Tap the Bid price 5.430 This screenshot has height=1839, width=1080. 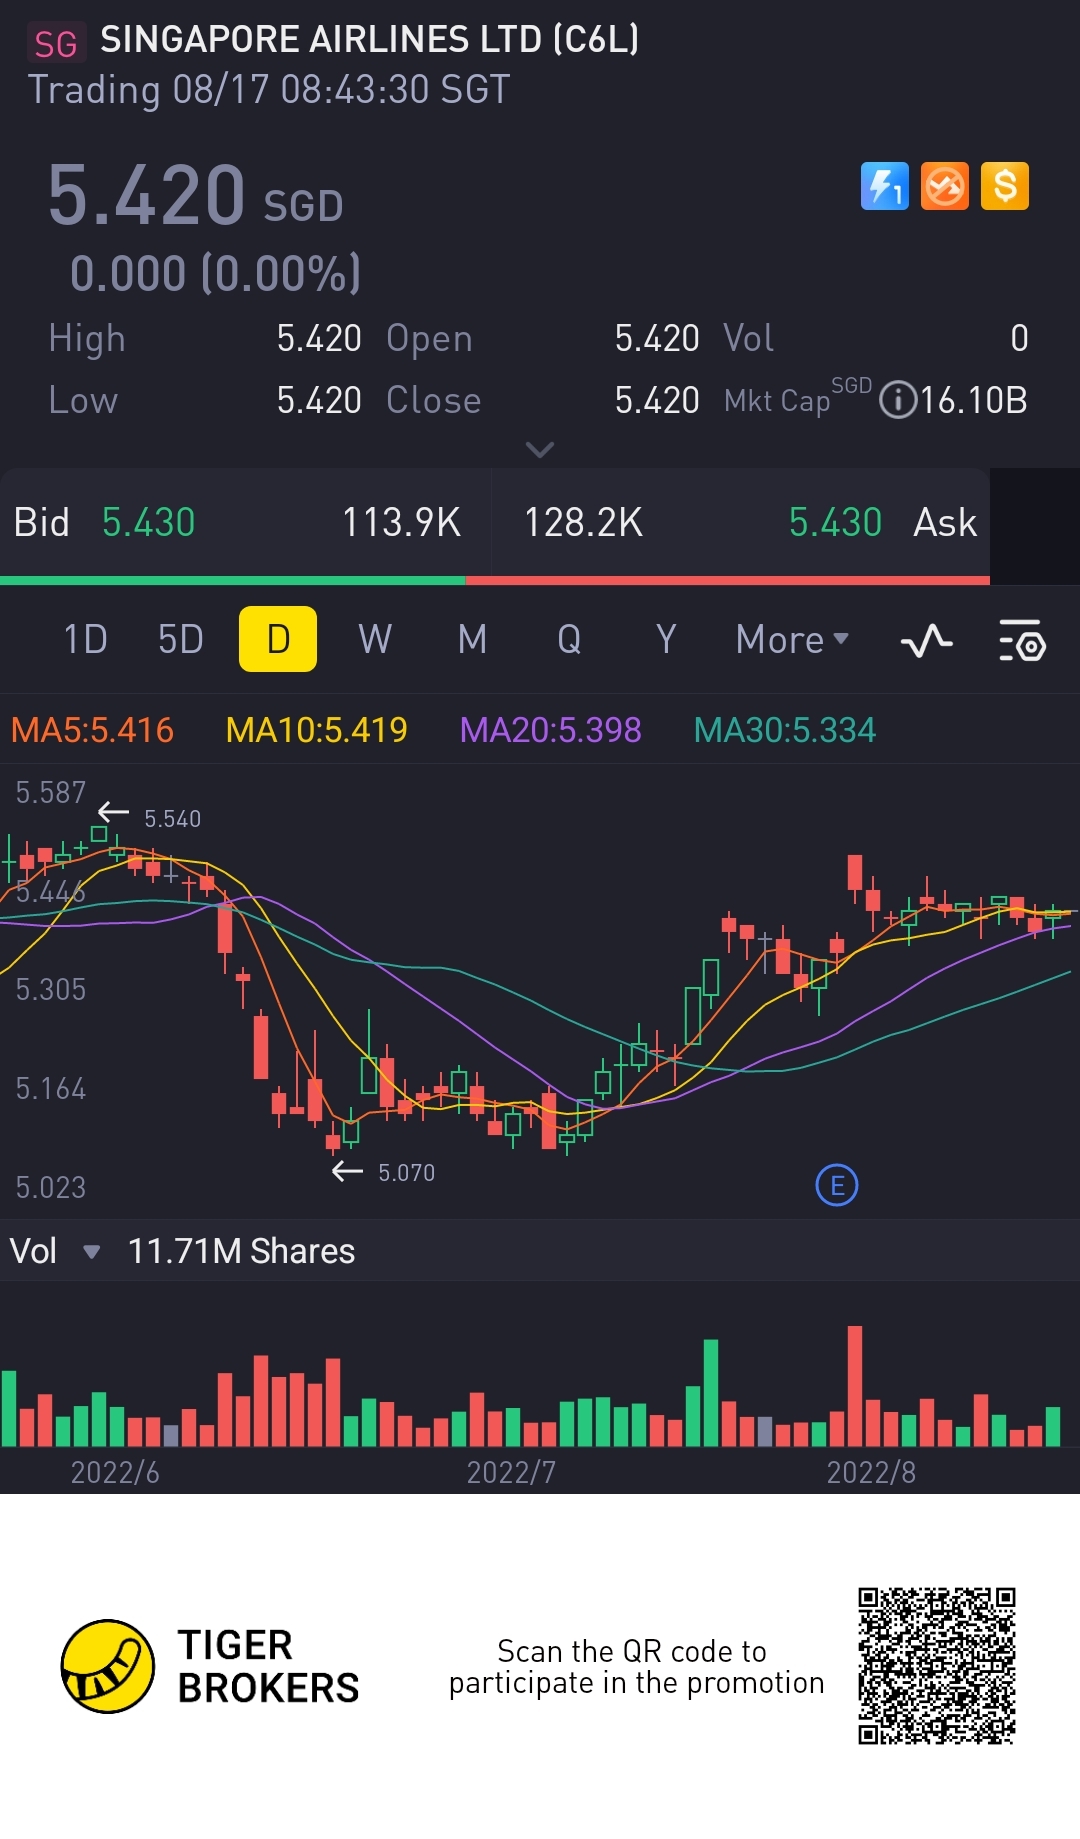149,523
